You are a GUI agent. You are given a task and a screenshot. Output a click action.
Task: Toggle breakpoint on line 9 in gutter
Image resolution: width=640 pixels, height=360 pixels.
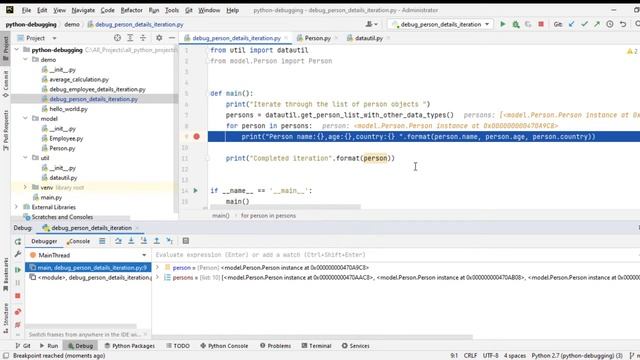(196, 136)
